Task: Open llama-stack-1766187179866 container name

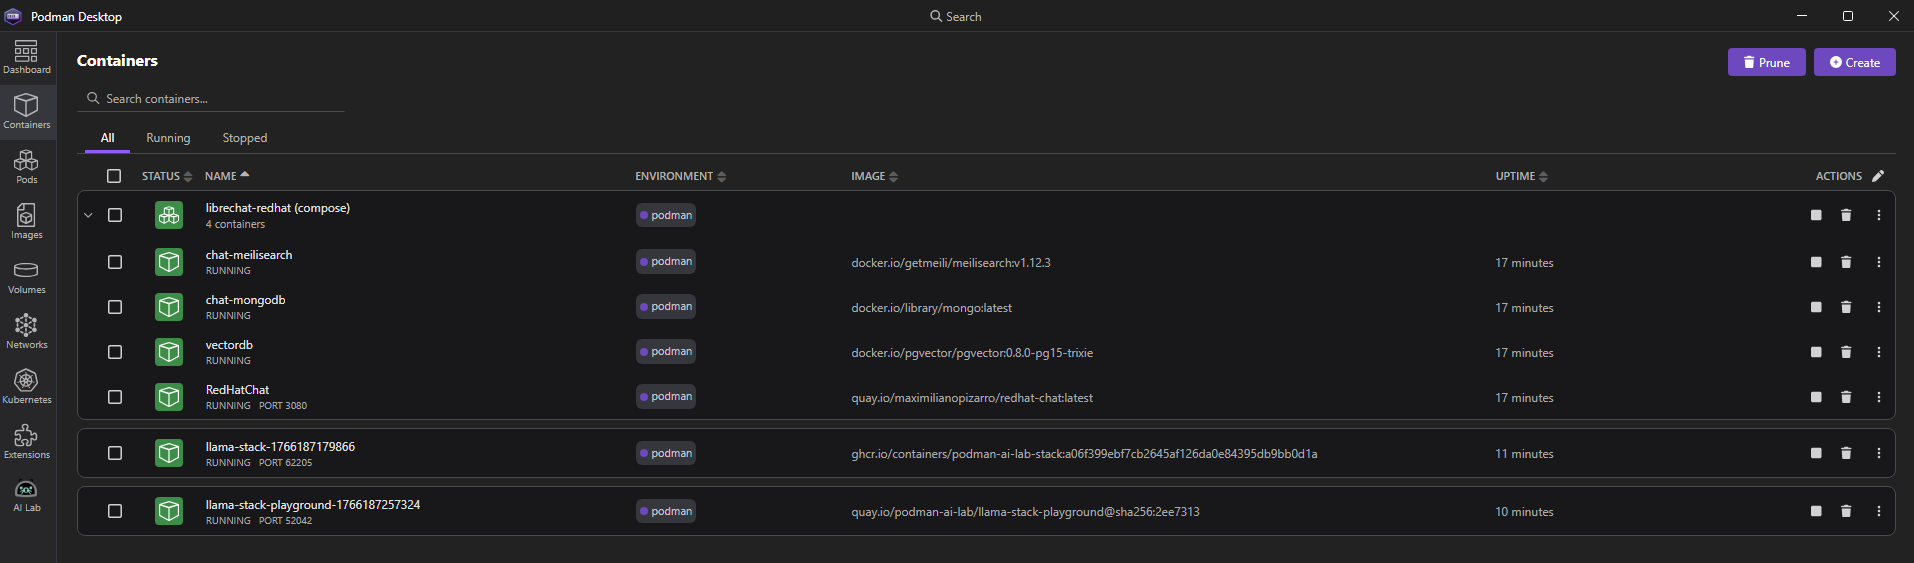Action: tap(280, 447)
